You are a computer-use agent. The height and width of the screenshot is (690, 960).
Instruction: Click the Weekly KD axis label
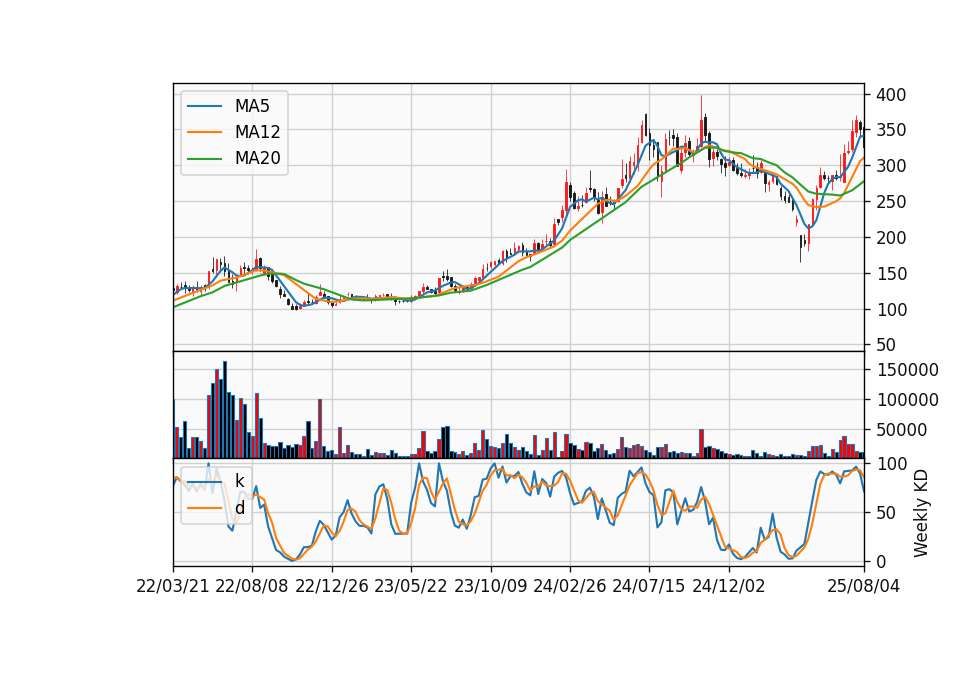point(920,513)
